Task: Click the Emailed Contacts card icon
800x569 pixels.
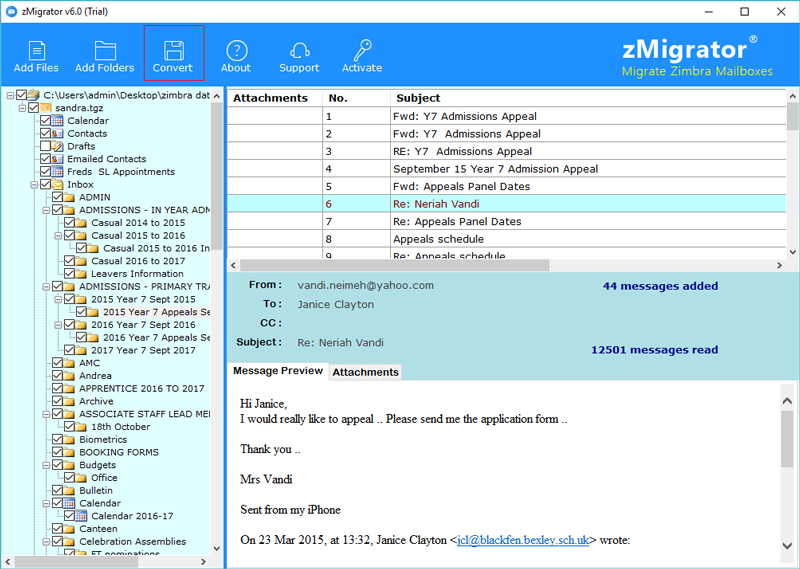Action: [x=58, y=159]
